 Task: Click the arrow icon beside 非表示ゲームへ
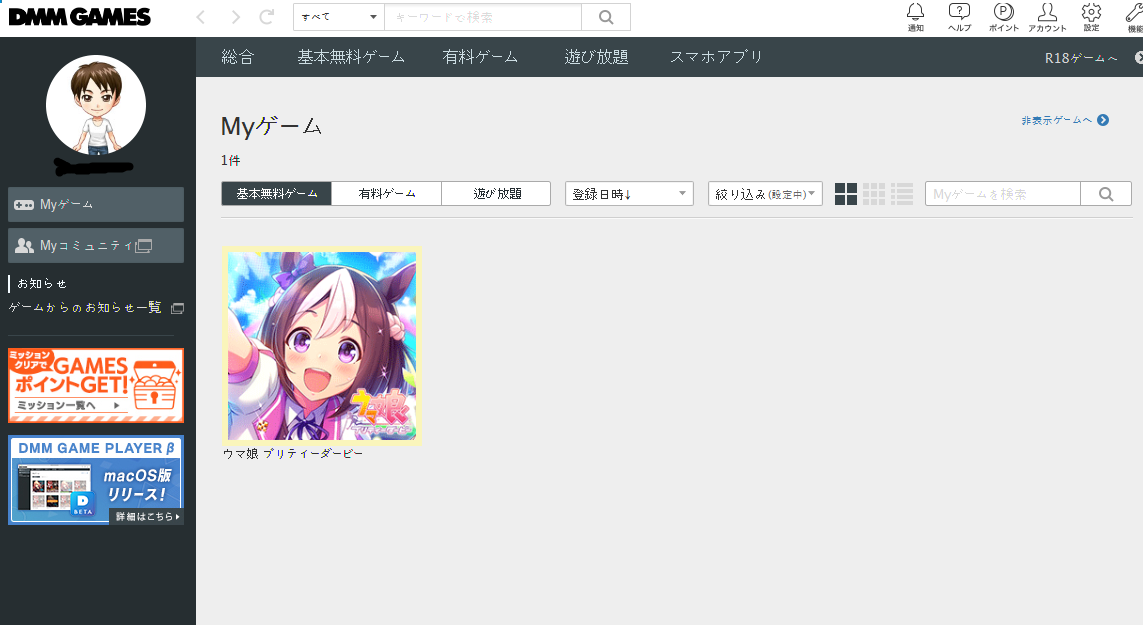tap(1103, 120)
